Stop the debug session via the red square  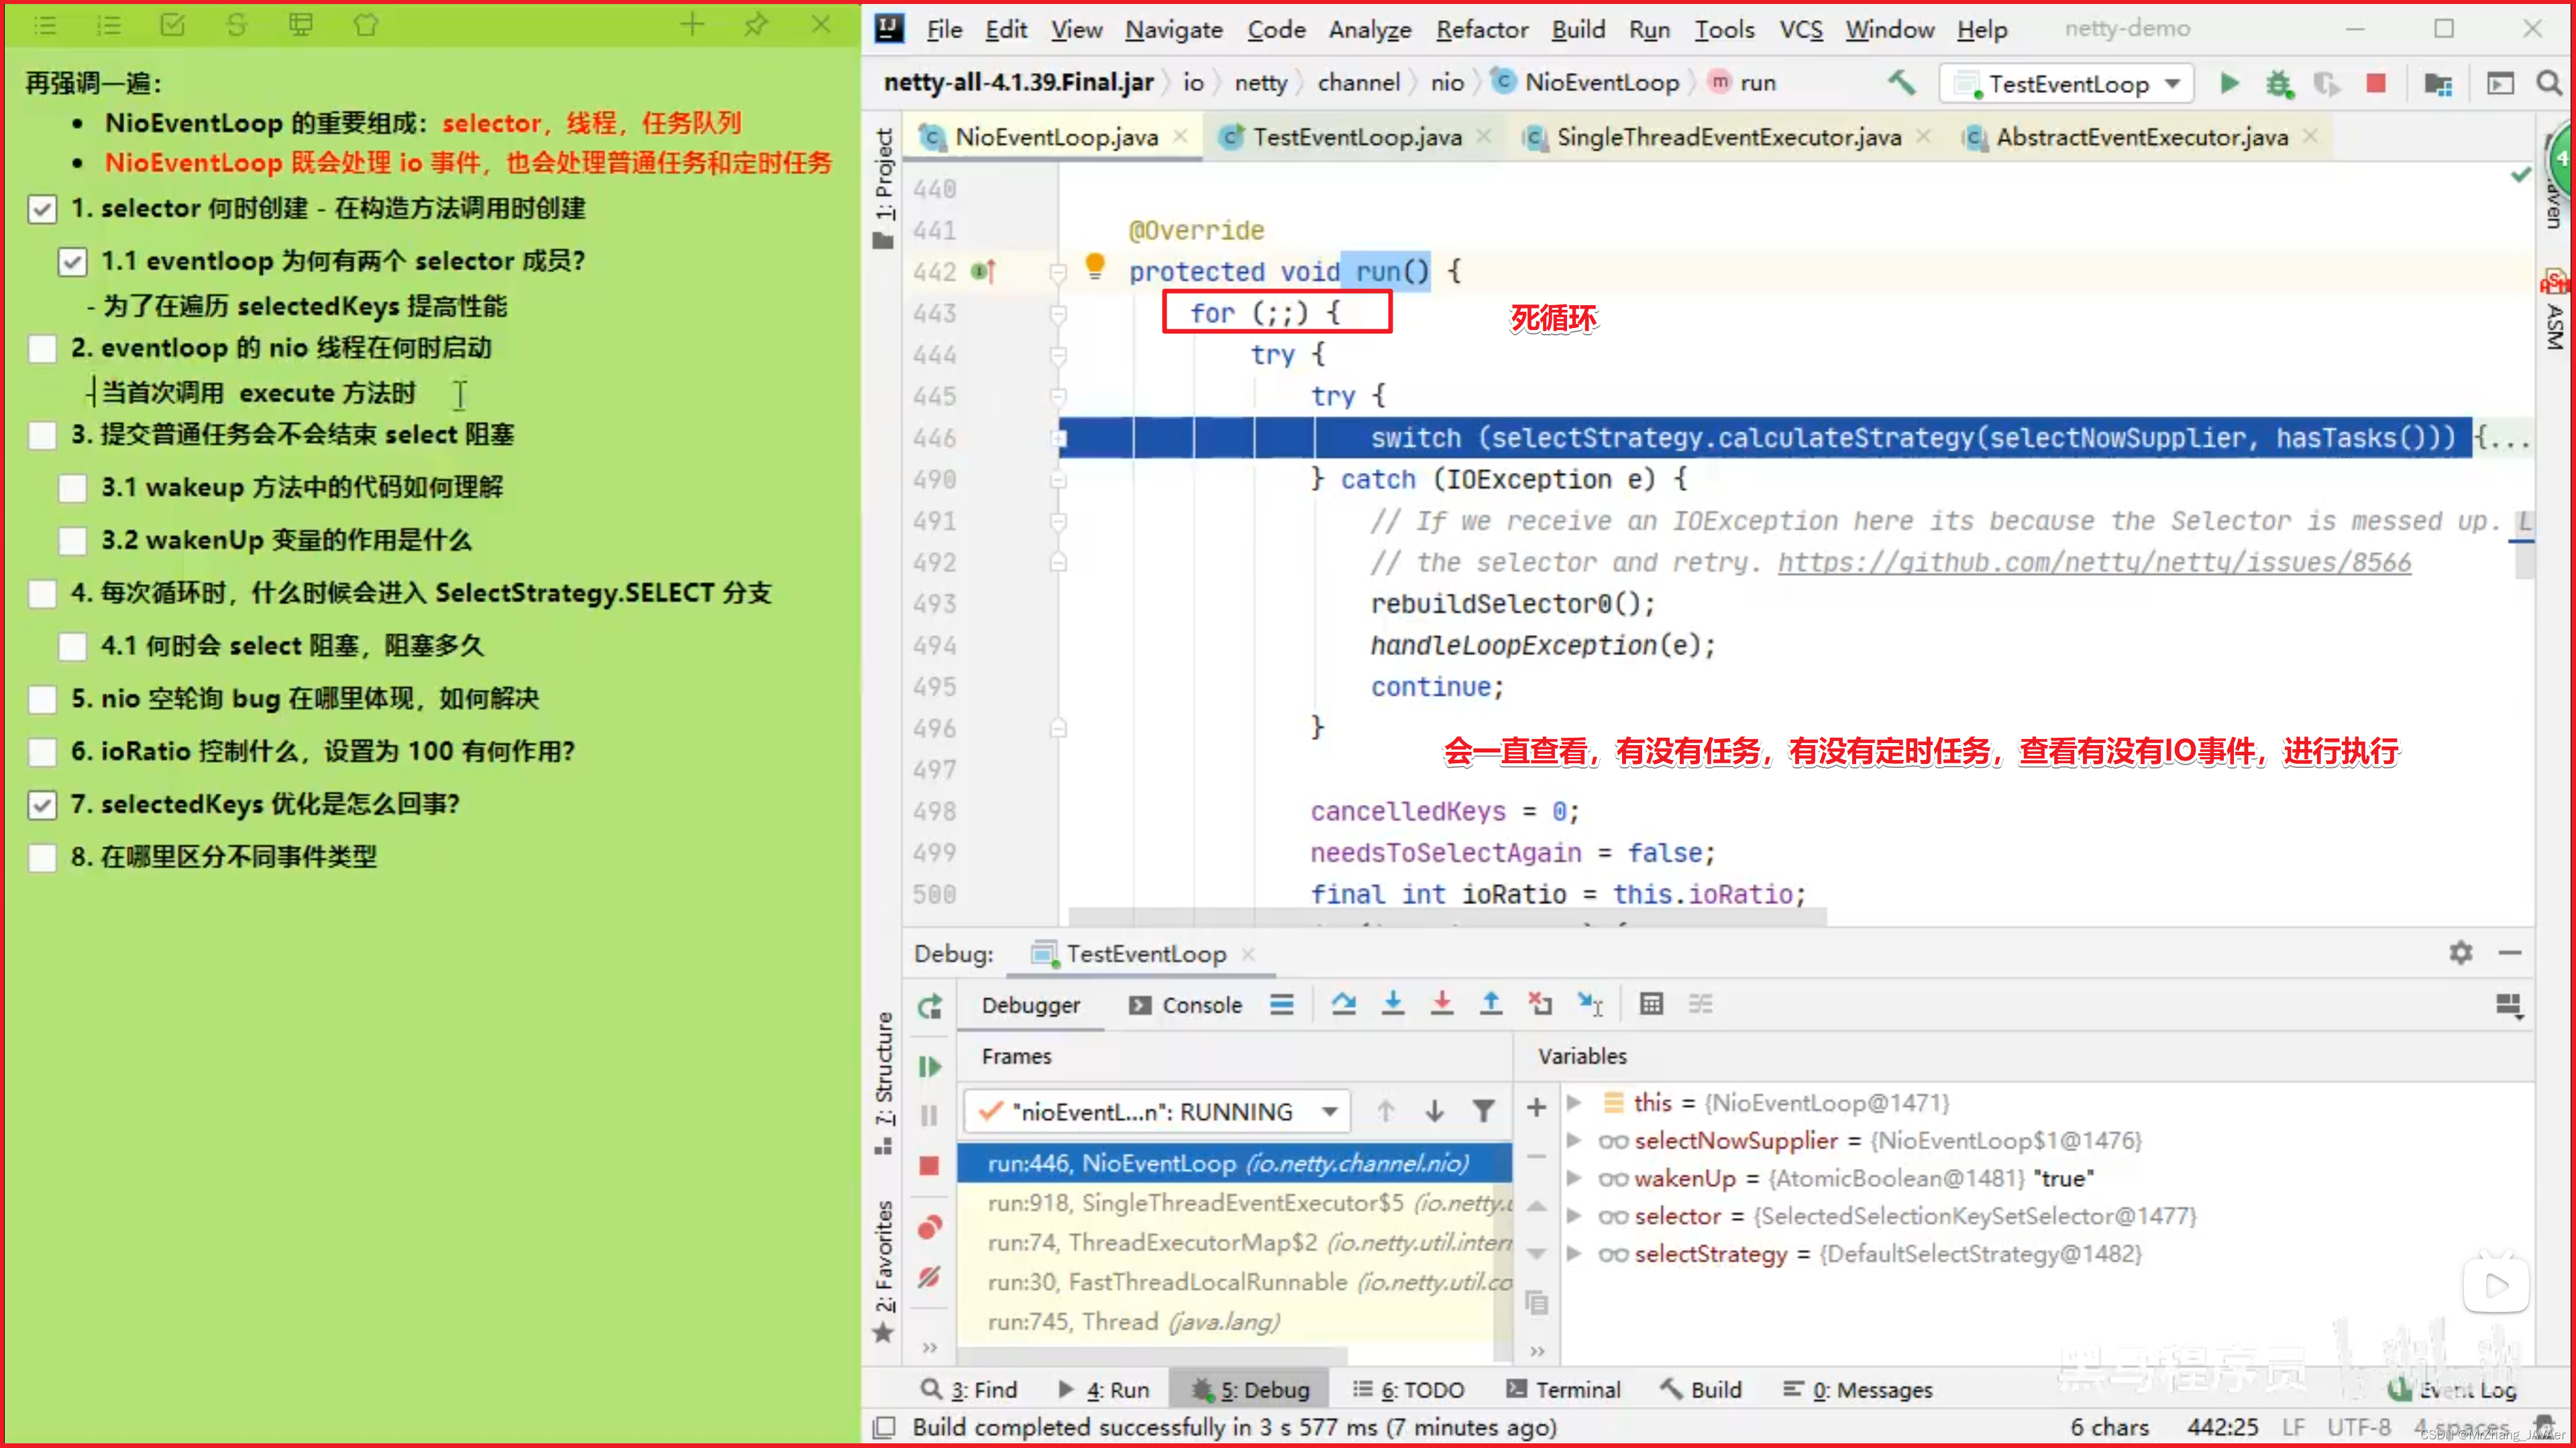point(930,1165)
